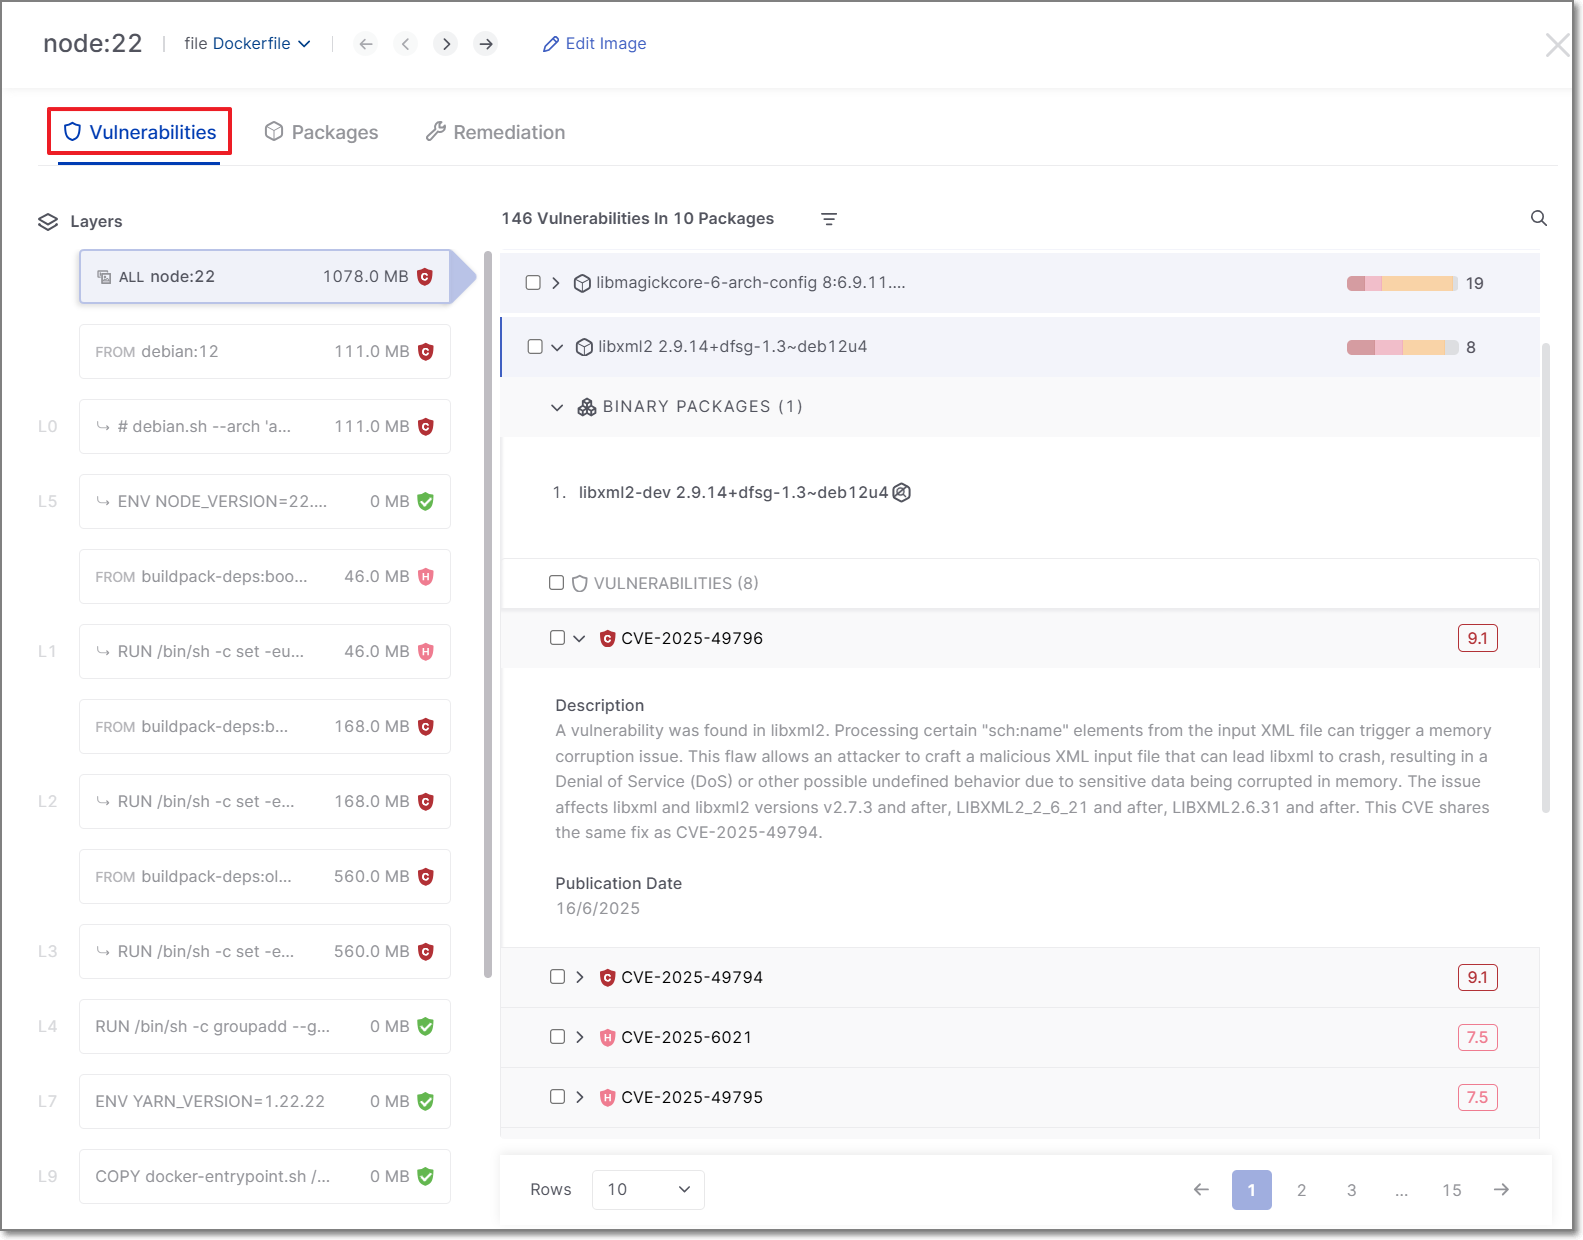The width and height of the screenshot is (1583, 1240).
Task: Tick the checkbox for CVE-2025-49796
Action: (557, 638)
